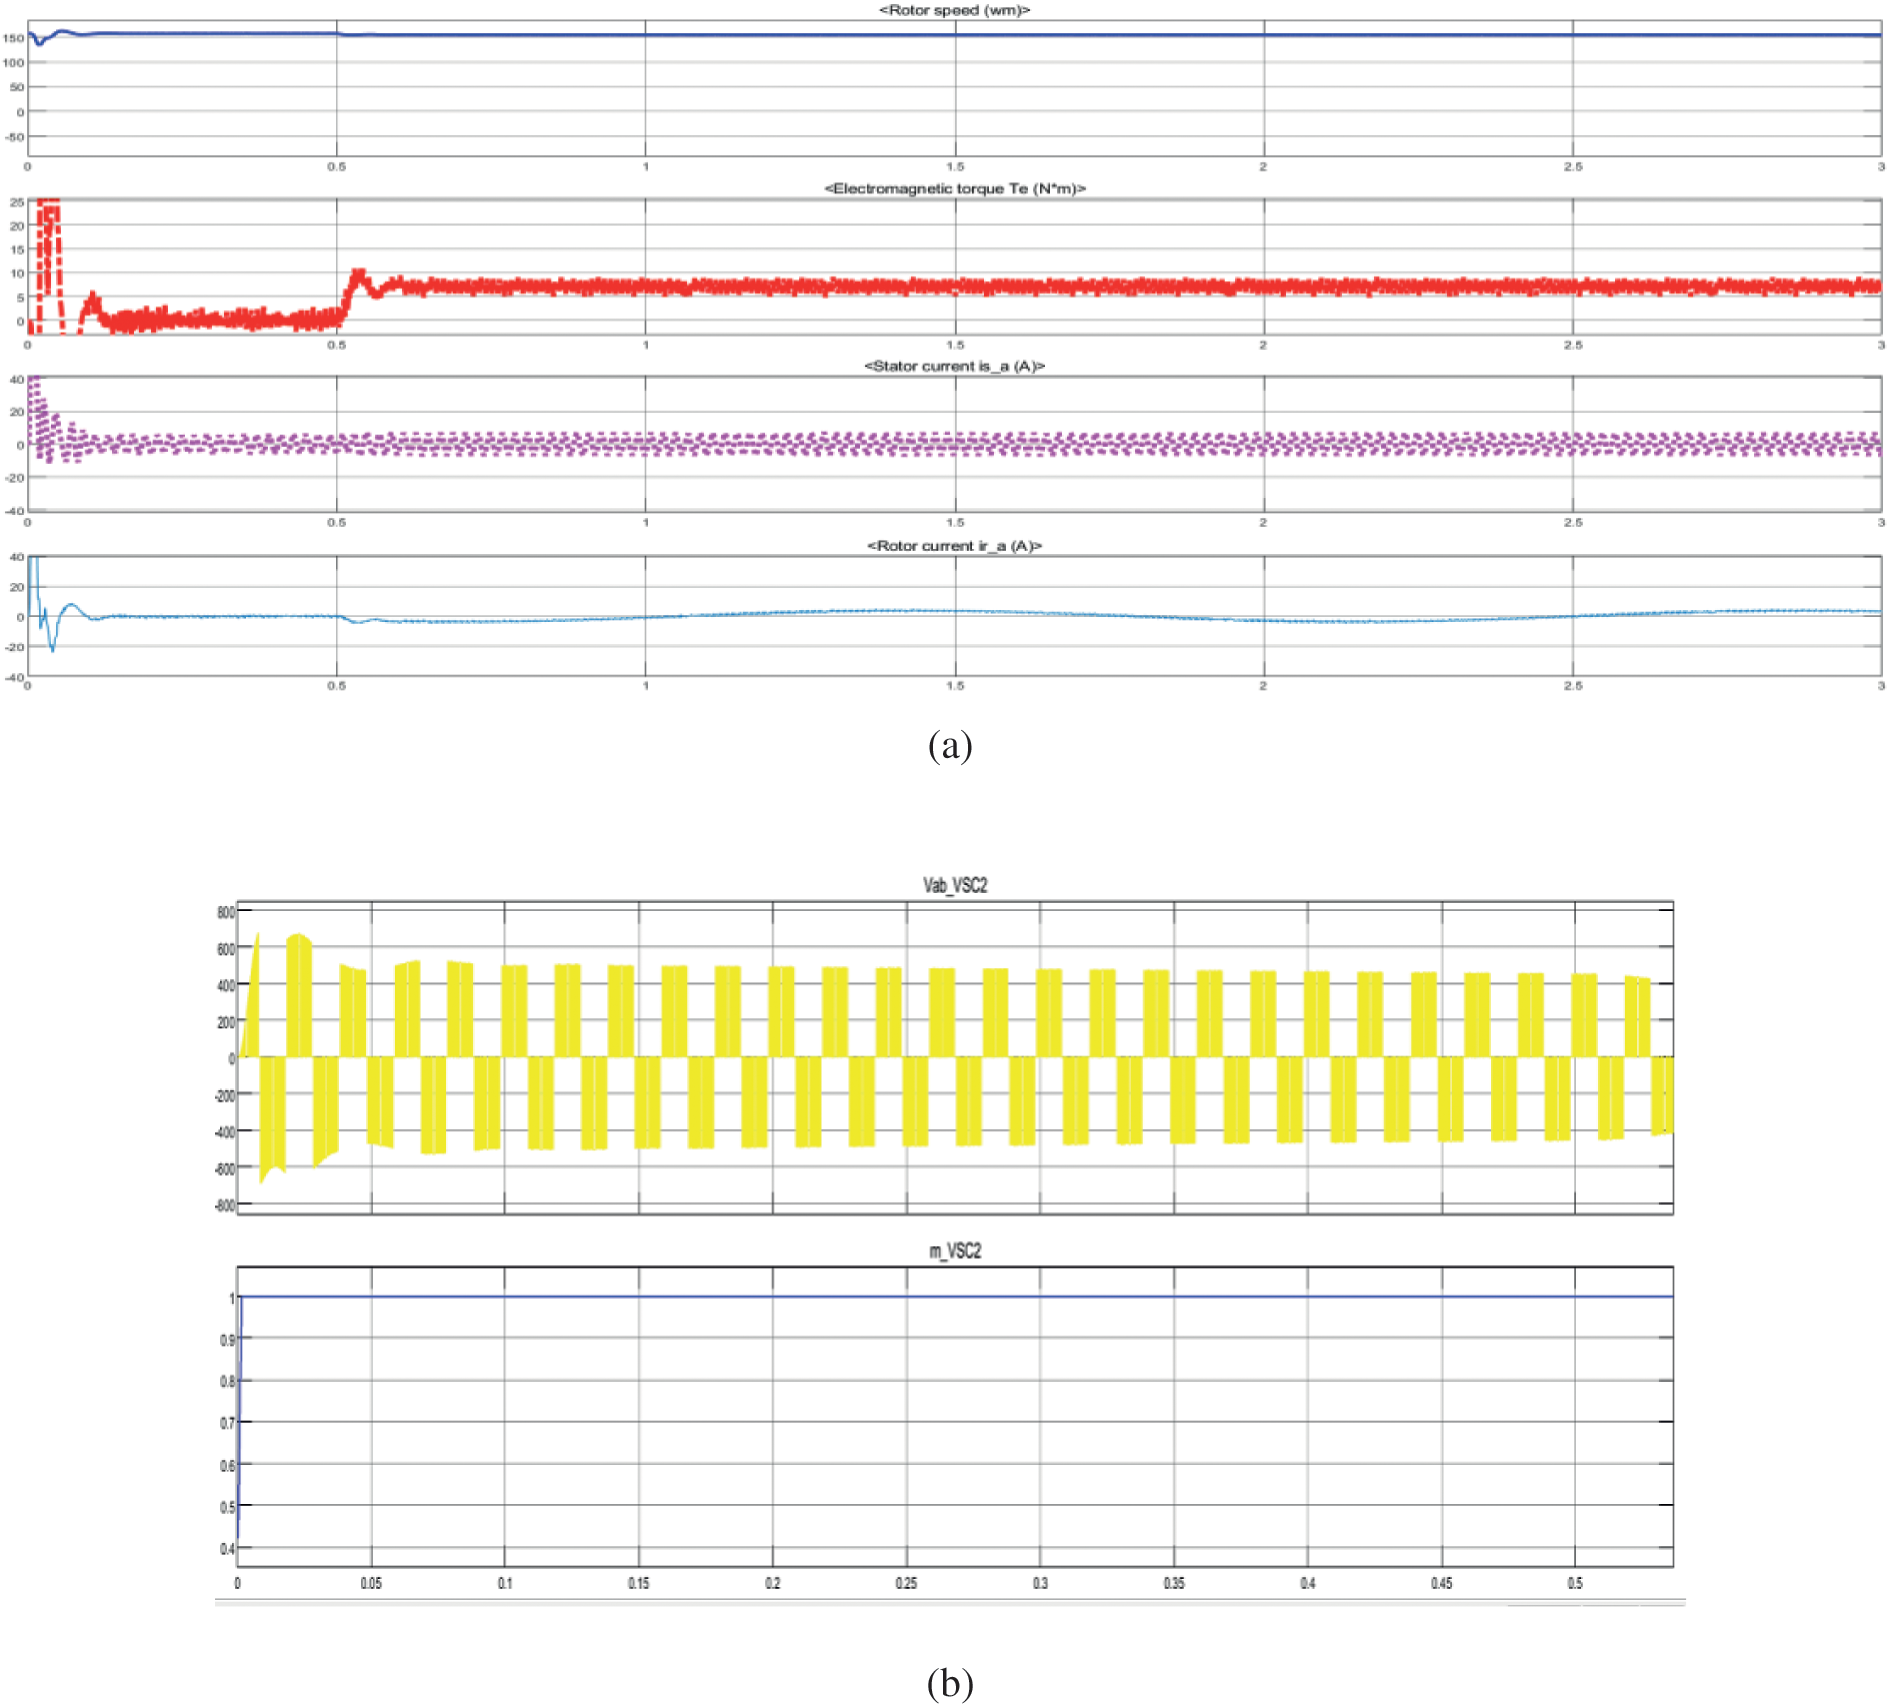Click the rotor current negative startup spike

click(52, 648)
